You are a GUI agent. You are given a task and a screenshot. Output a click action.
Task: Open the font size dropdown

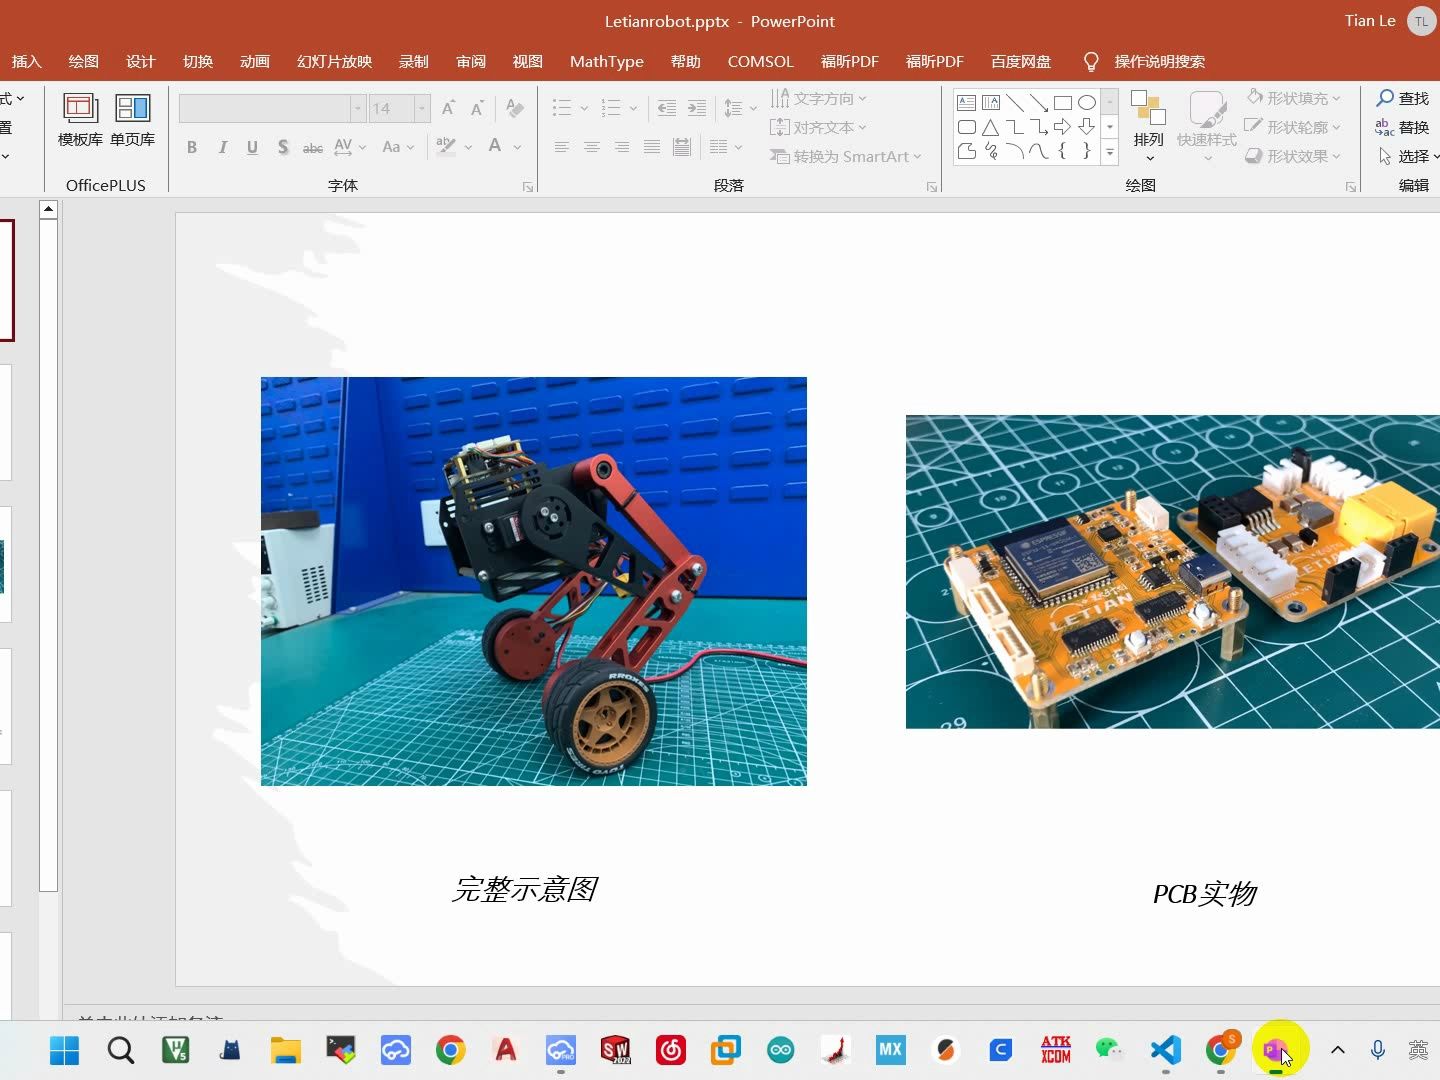422,108
